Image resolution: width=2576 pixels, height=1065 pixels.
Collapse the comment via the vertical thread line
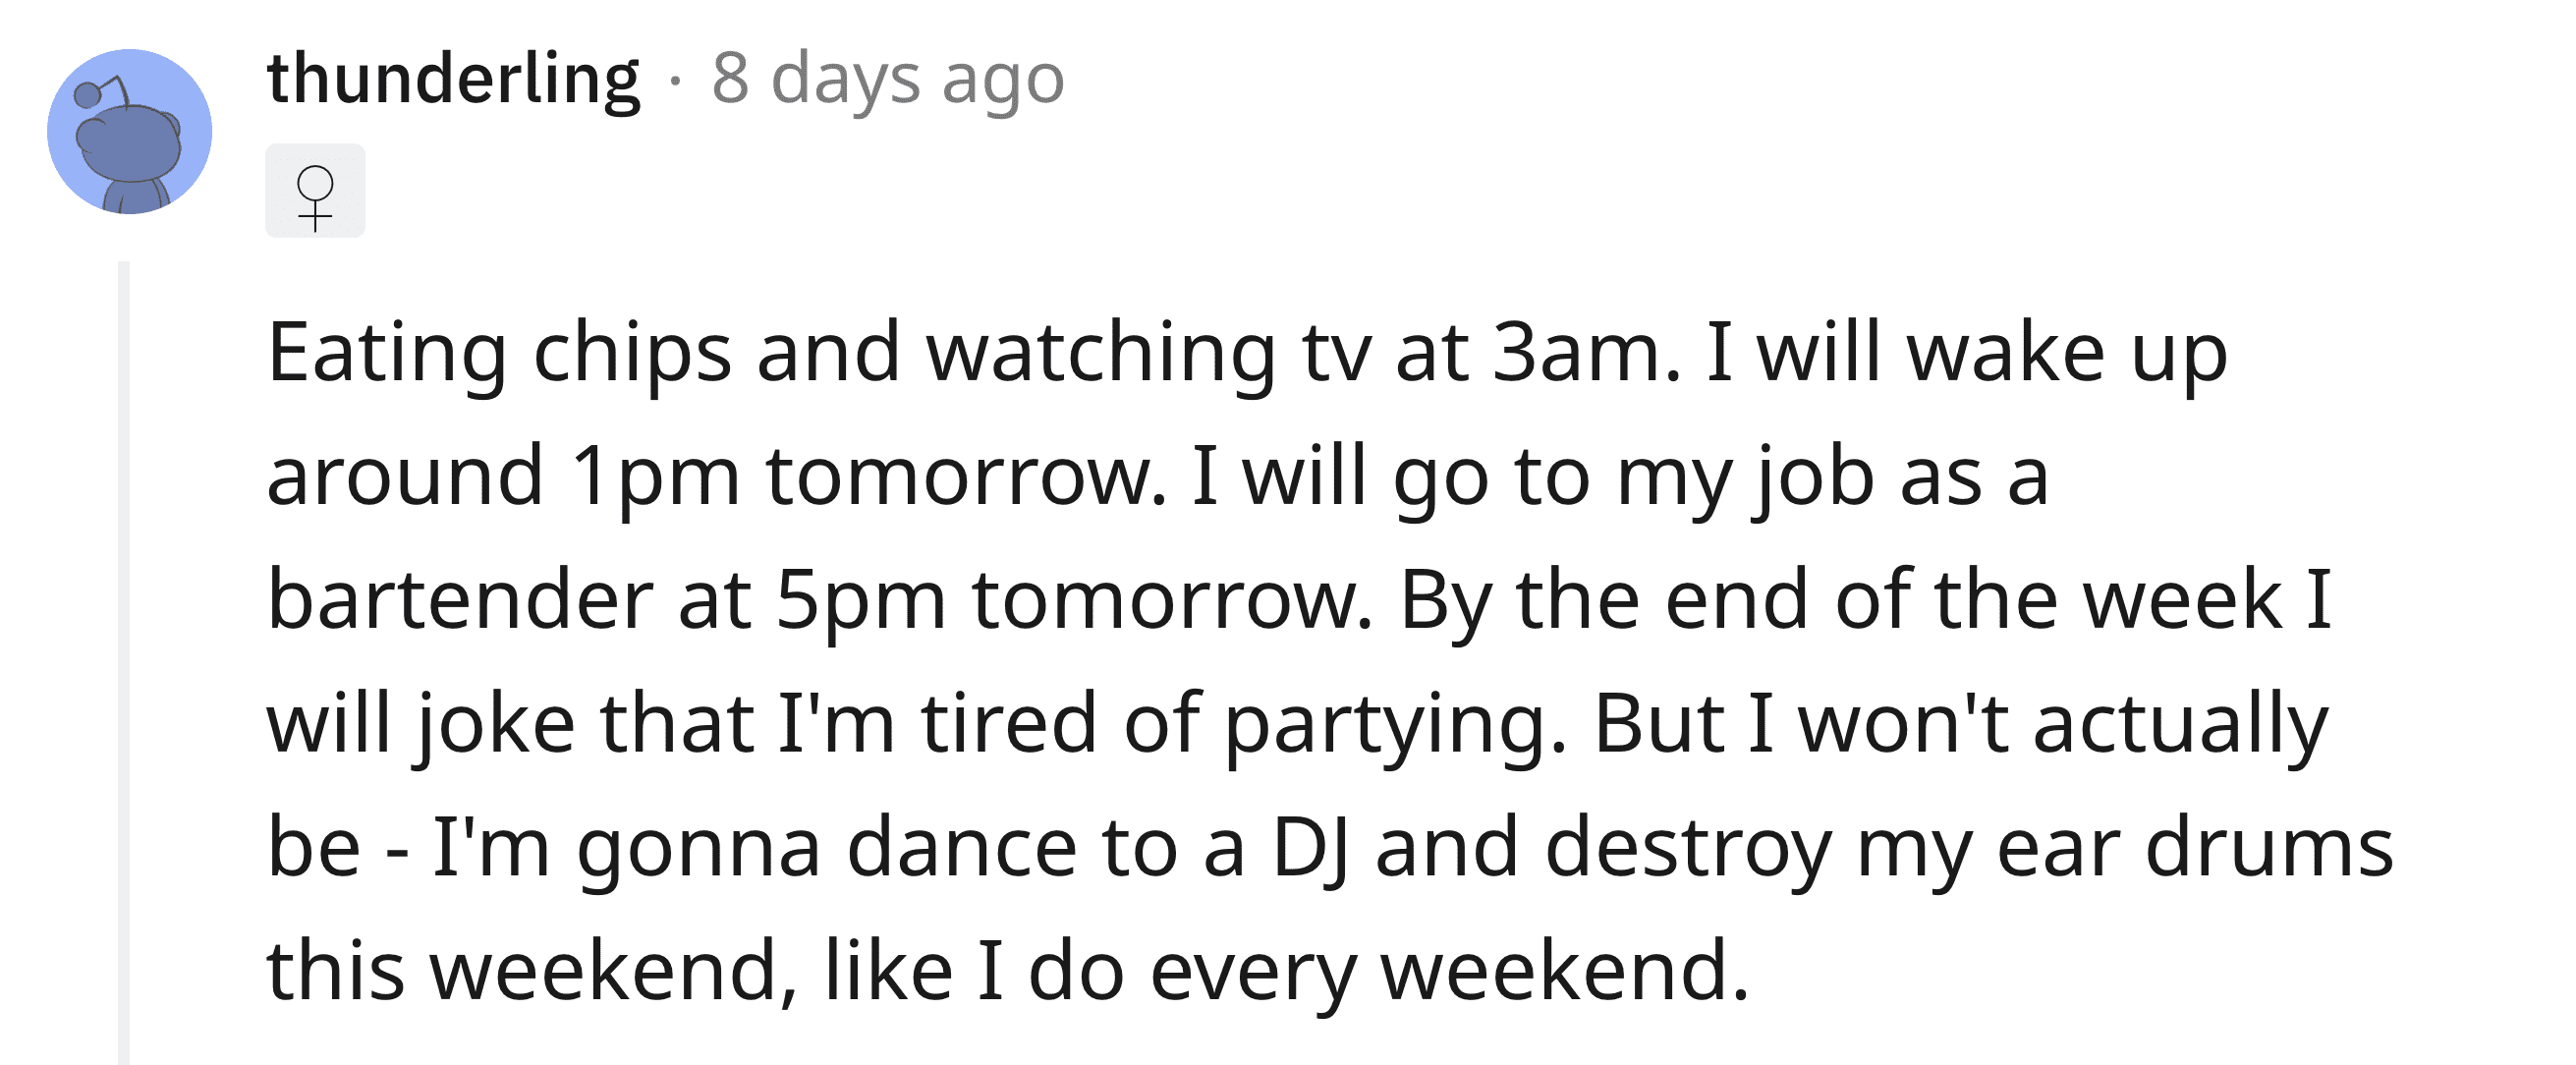click(x=124, y=660)
